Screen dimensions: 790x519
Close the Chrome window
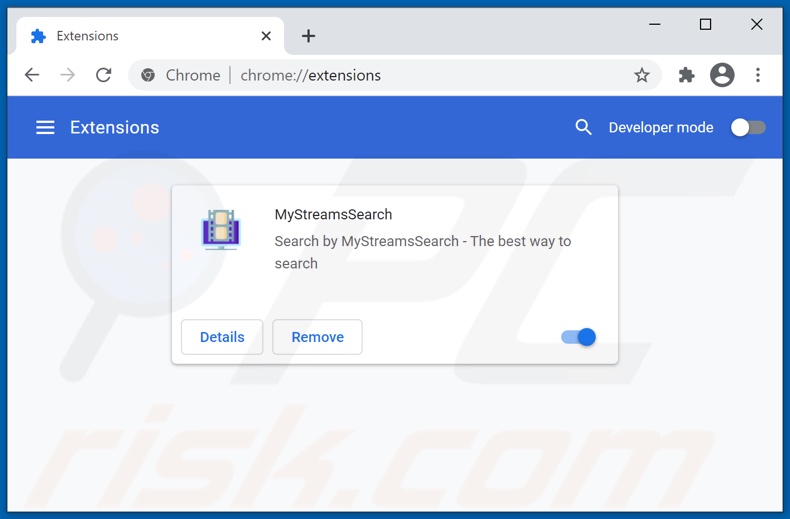pos(756,24)
